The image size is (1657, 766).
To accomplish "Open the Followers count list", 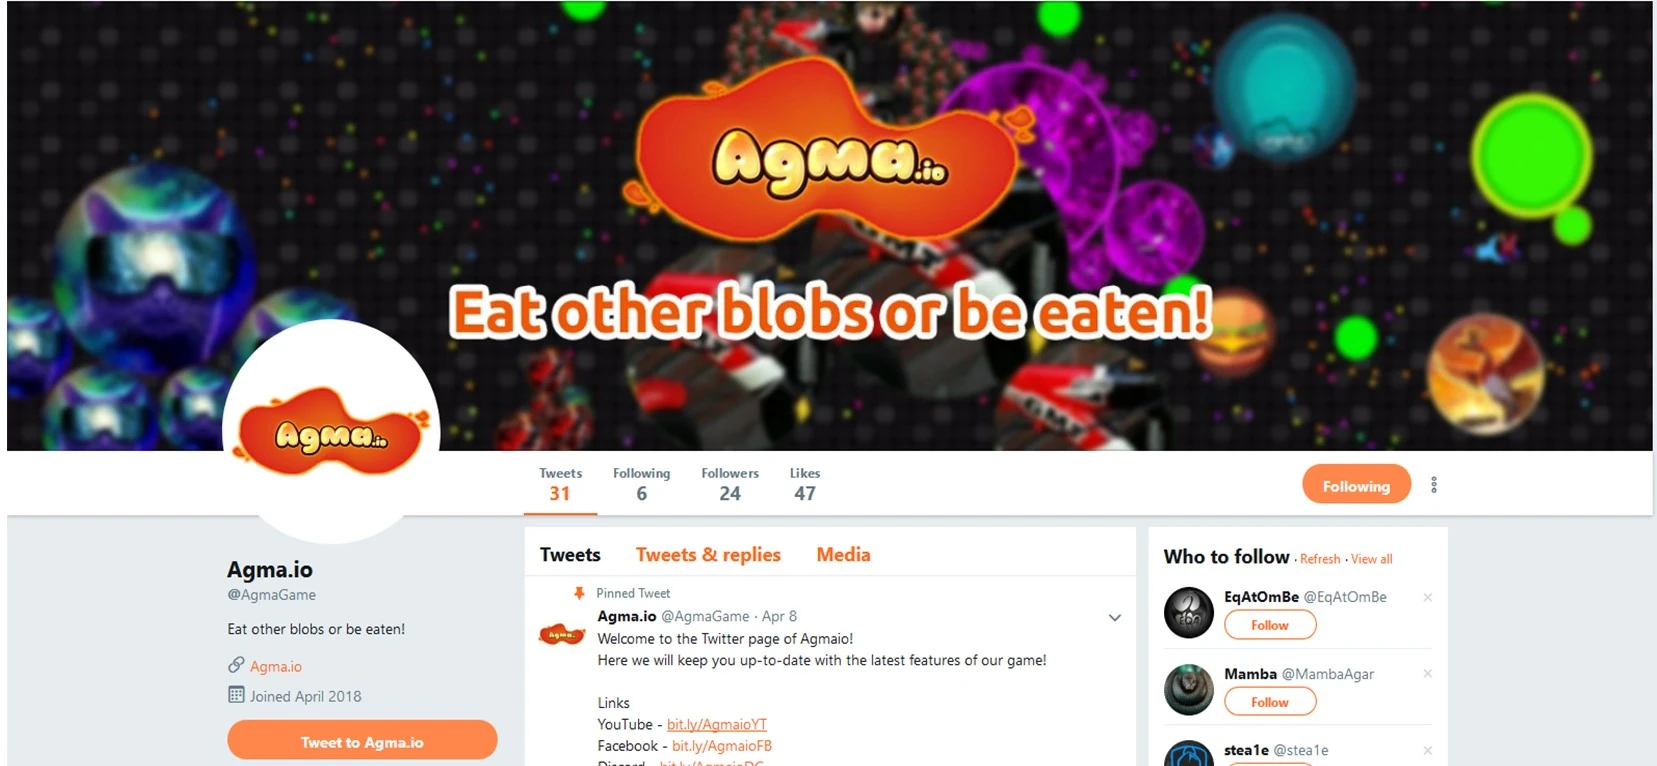I will coord(730,484).
